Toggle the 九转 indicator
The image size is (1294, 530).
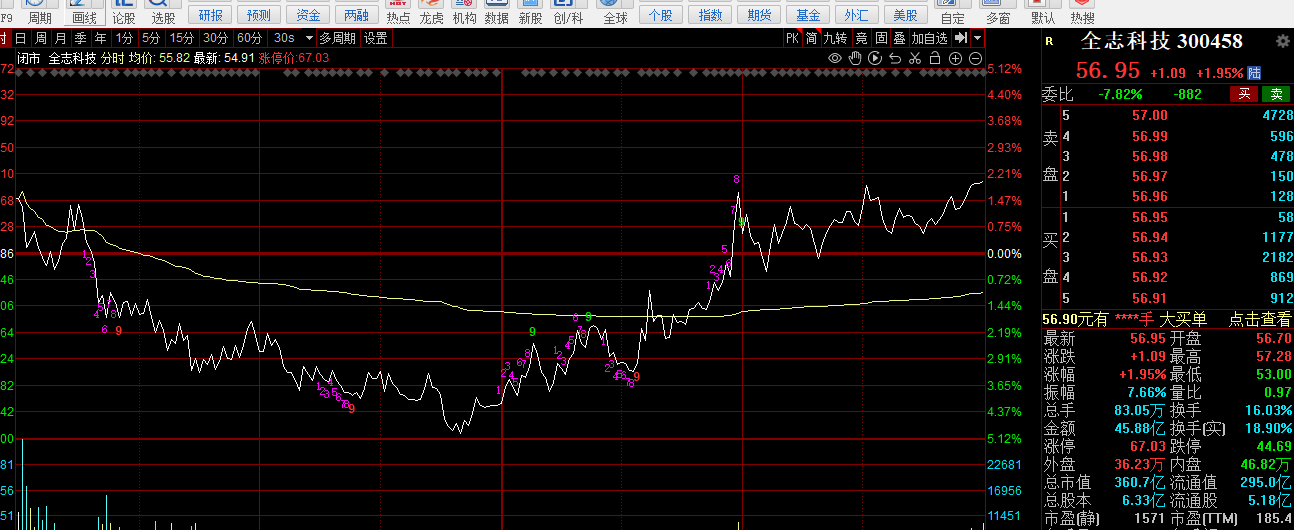pos(835,38)
